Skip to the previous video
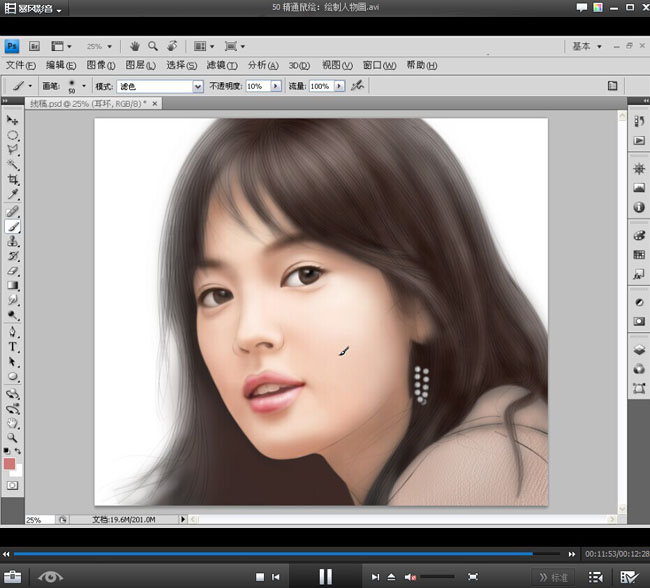Viewport: 650px width, 588px height. [276, 577]
